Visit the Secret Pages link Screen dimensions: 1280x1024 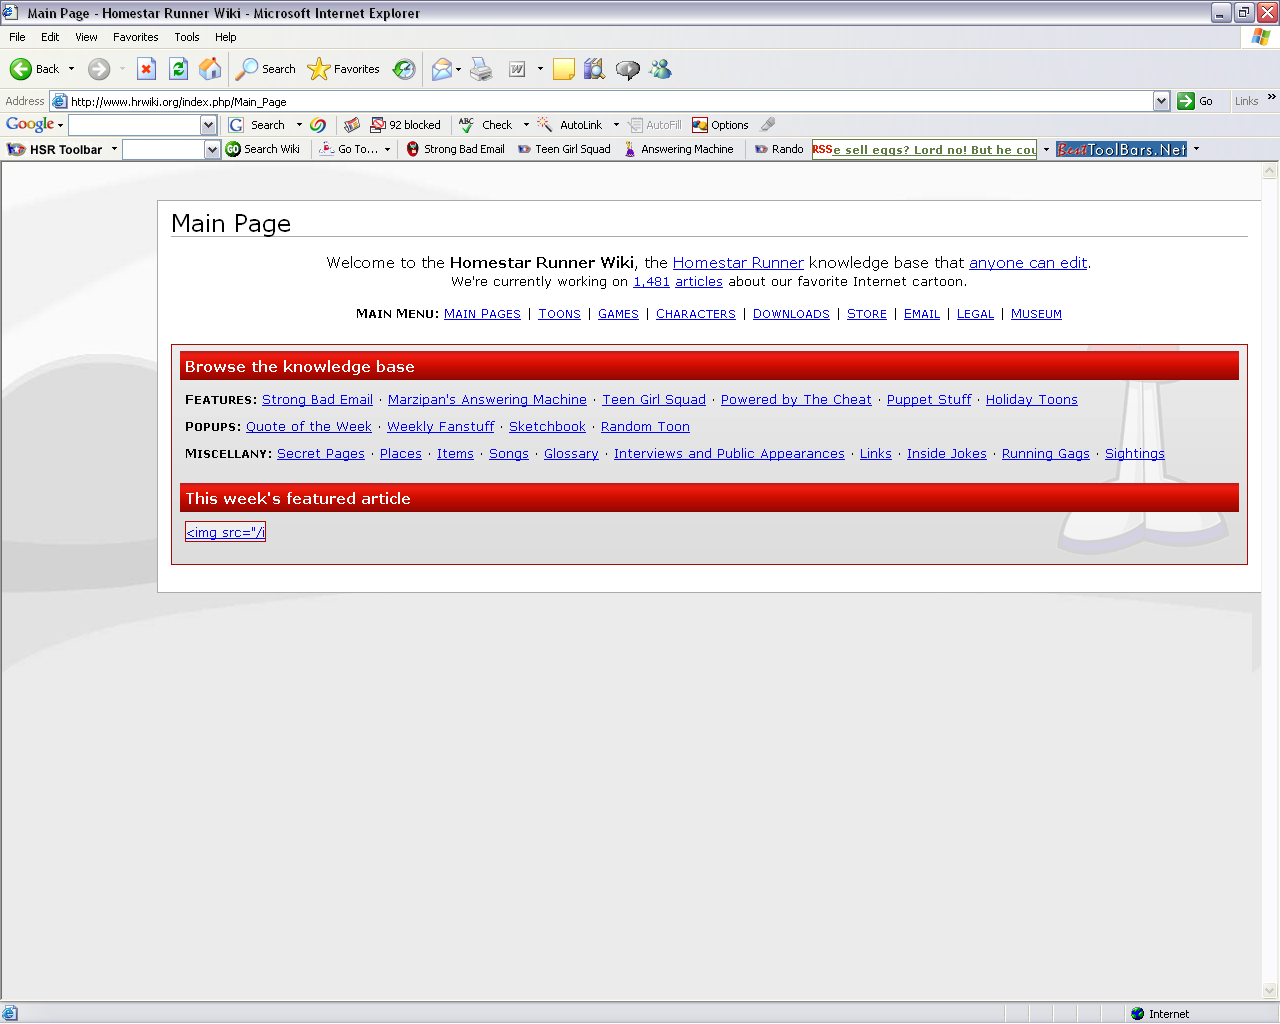click(x=321, y=454)
